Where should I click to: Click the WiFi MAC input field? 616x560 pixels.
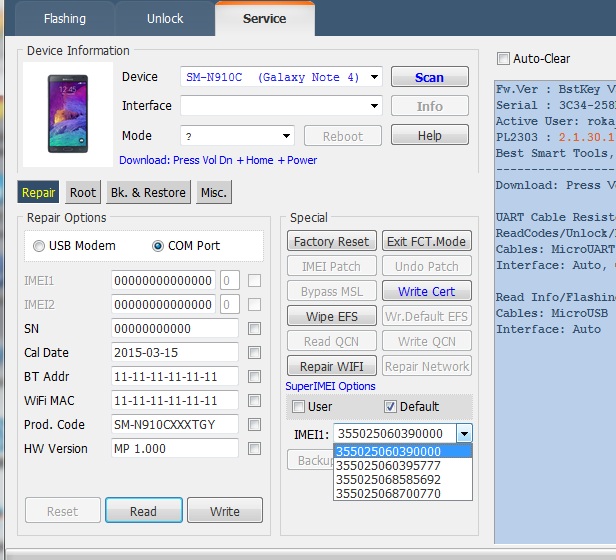(x=175, y=400)
